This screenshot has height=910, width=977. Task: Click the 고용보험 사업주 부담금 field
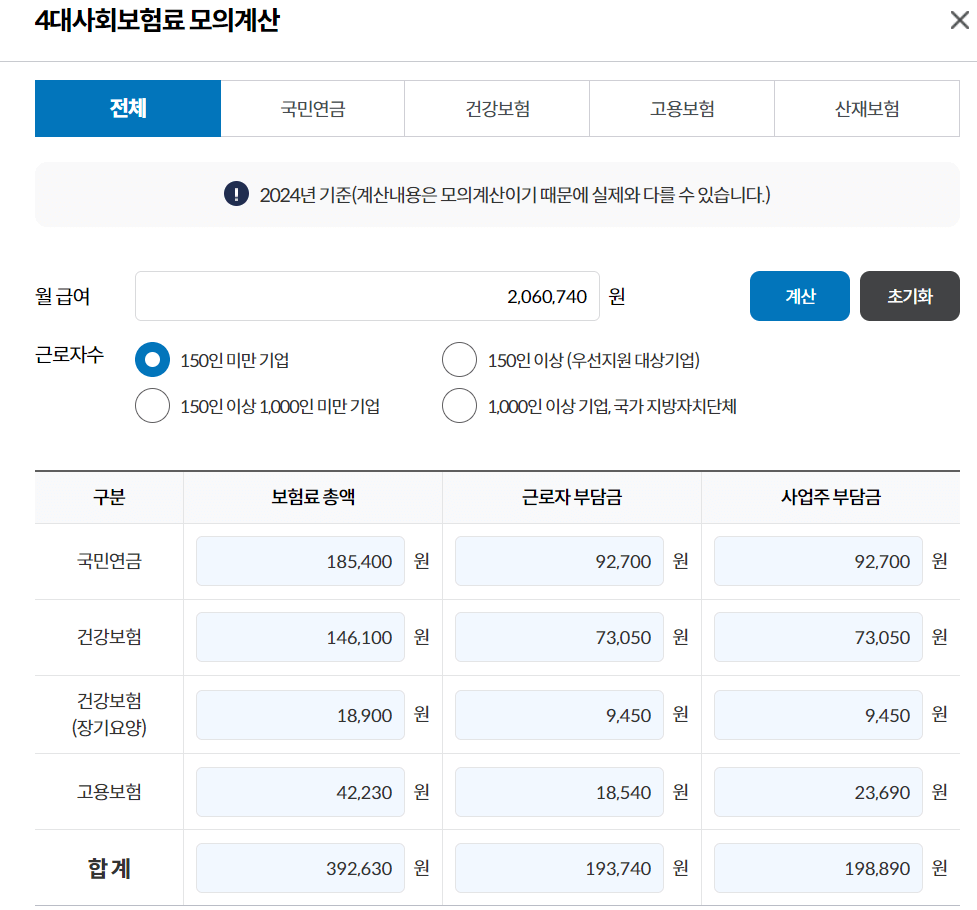point(816,791)
